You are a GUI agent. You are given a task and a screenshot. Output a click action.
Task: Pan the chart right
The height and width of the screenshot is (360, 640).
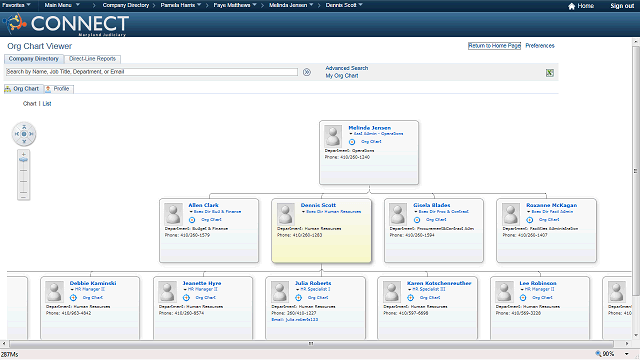pos(31,134)
